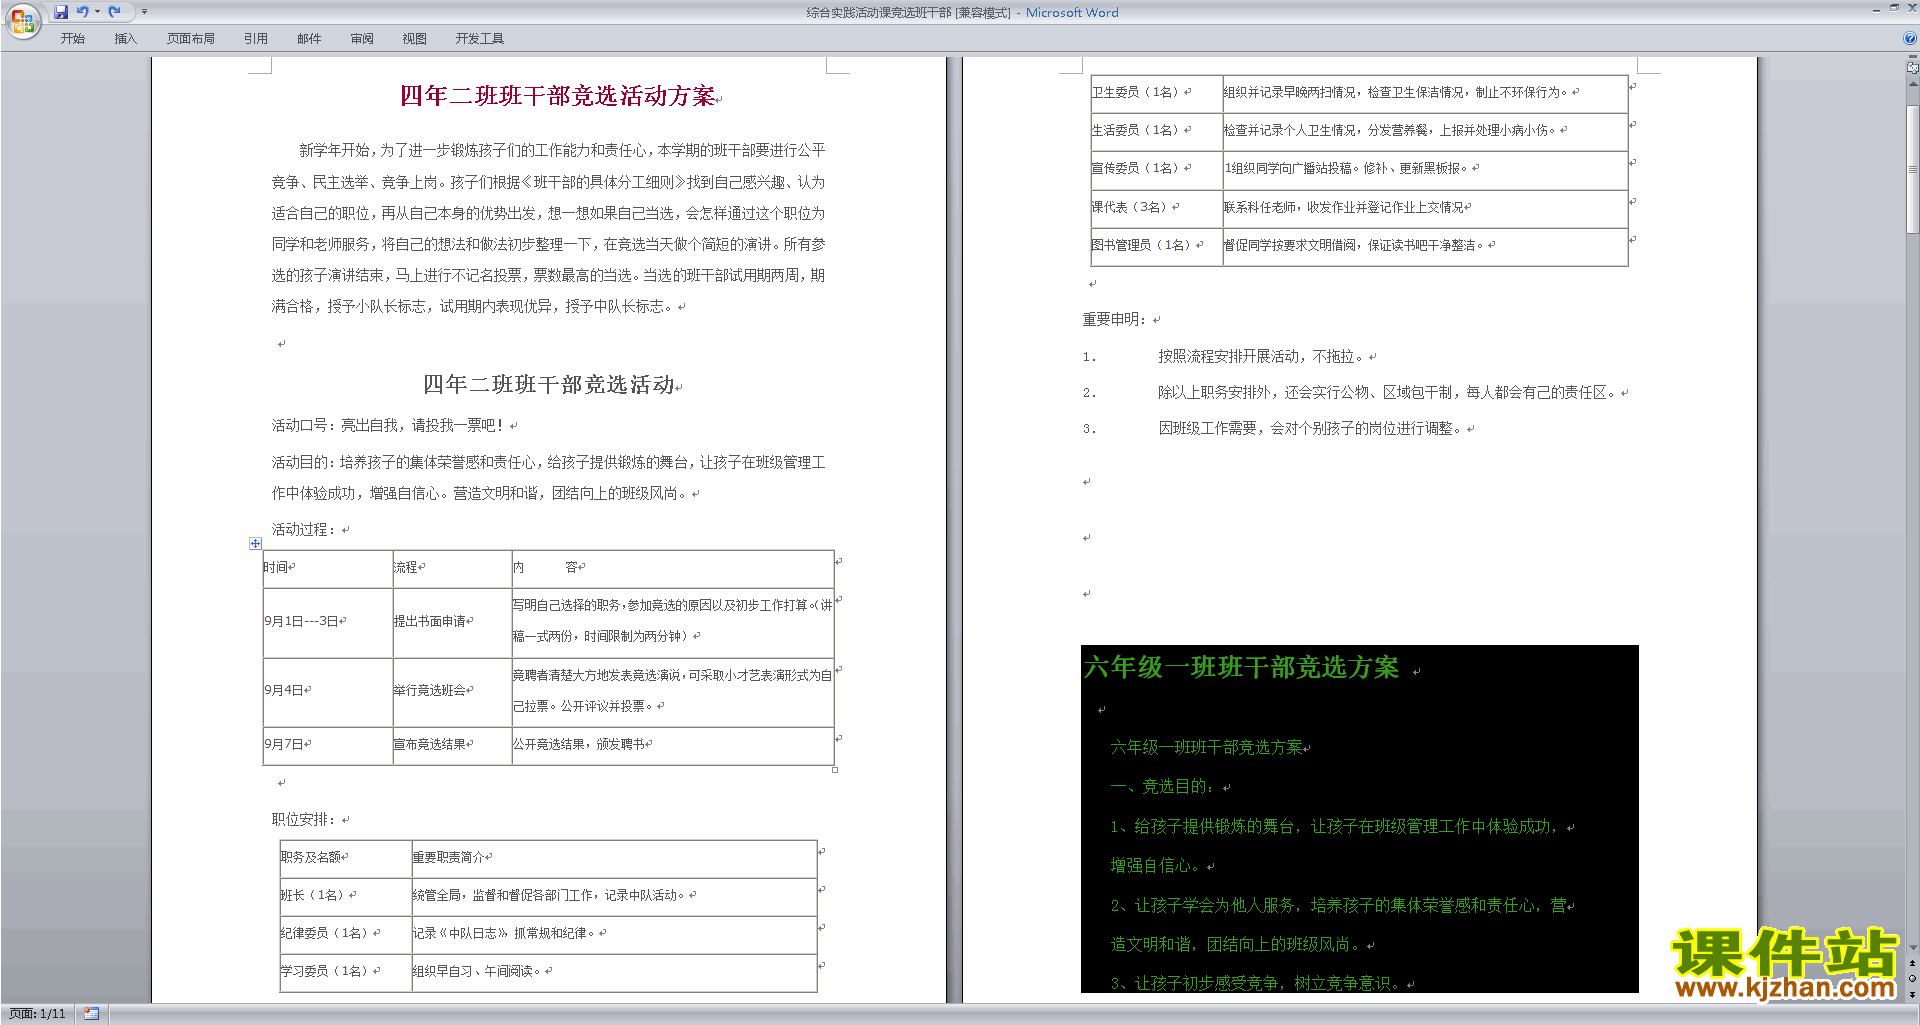Click list item 因班级工作需要 line
1920x1025 pixels.
pos(1310,428)
